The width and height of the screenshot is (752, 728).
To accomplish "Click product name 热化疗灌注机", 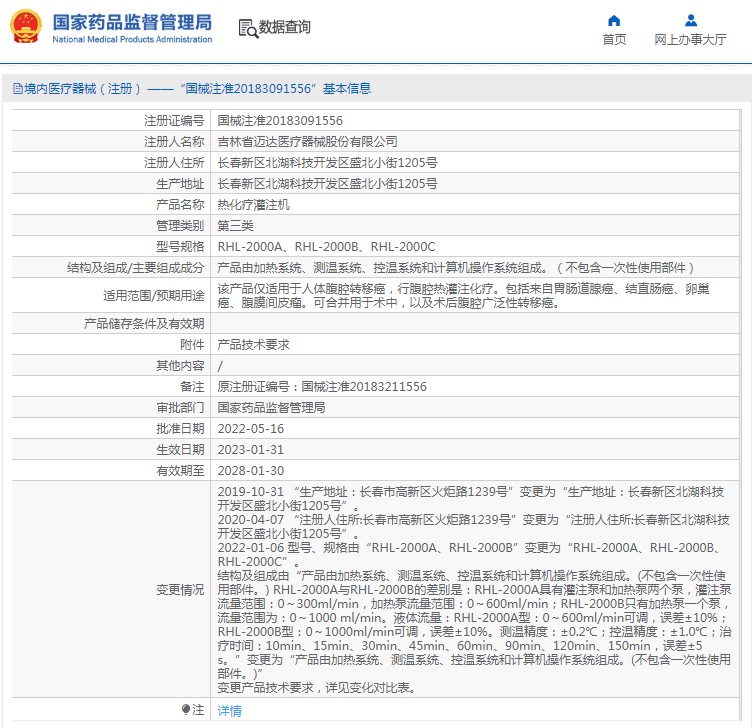I will tap(253, 205).
